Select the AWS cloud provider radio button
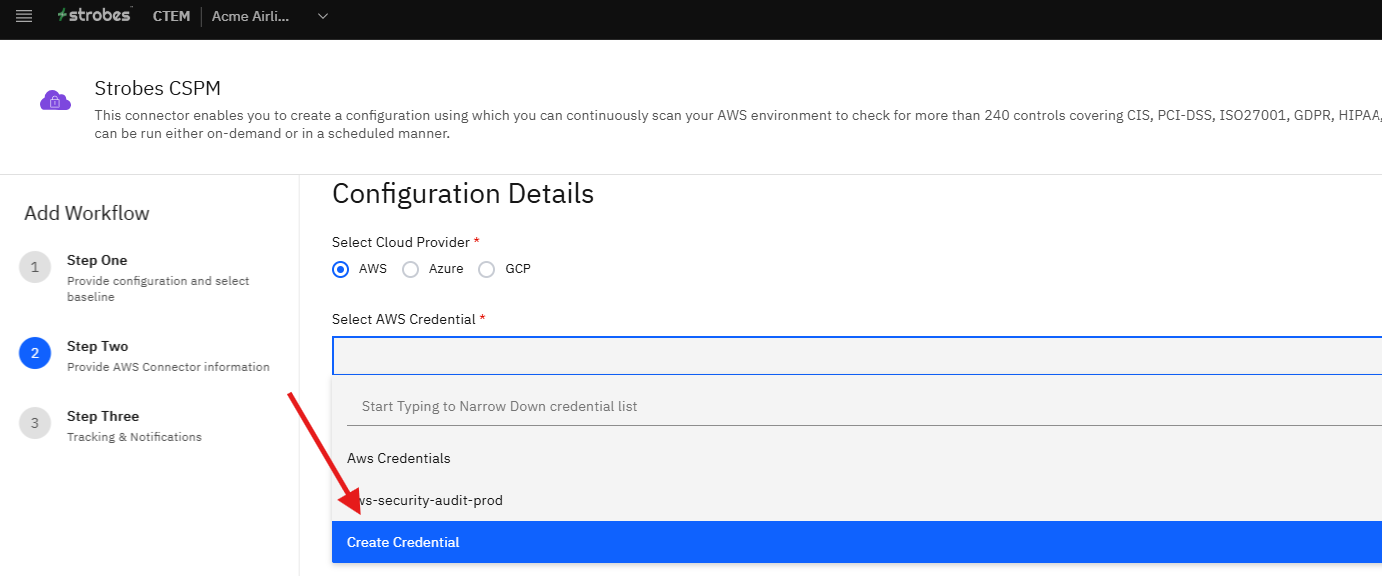The width and height of the screenshot is (1382, 576). pyautogui.click(x=341, y=269)
